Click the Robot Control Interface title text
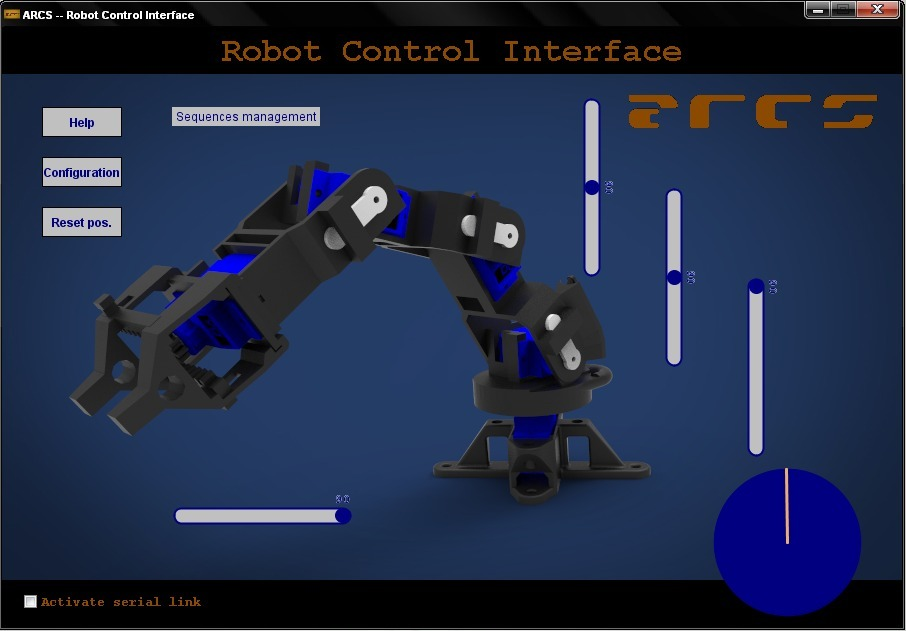 point(452,51)
